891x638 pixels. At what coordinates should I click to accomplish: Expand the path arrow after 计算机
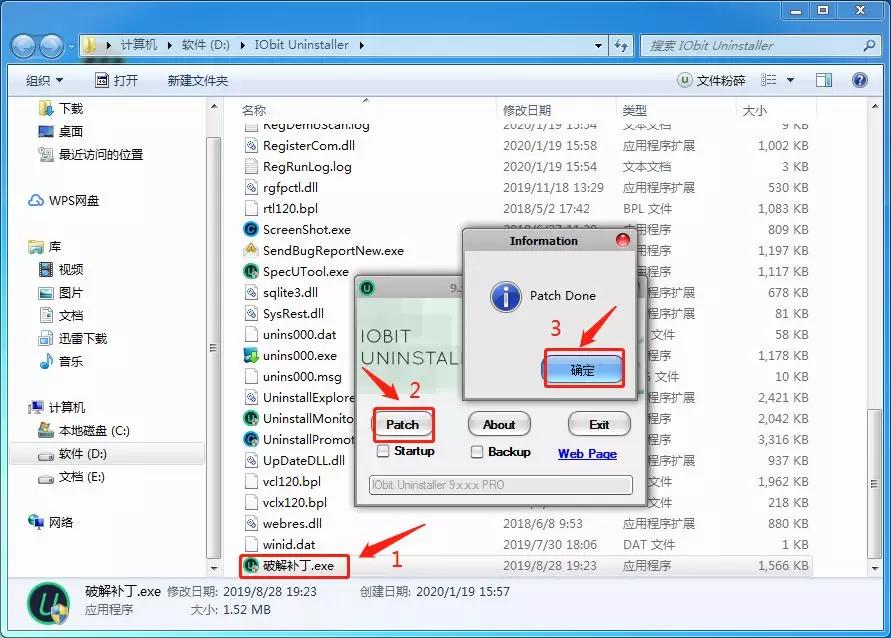point(169,45)
